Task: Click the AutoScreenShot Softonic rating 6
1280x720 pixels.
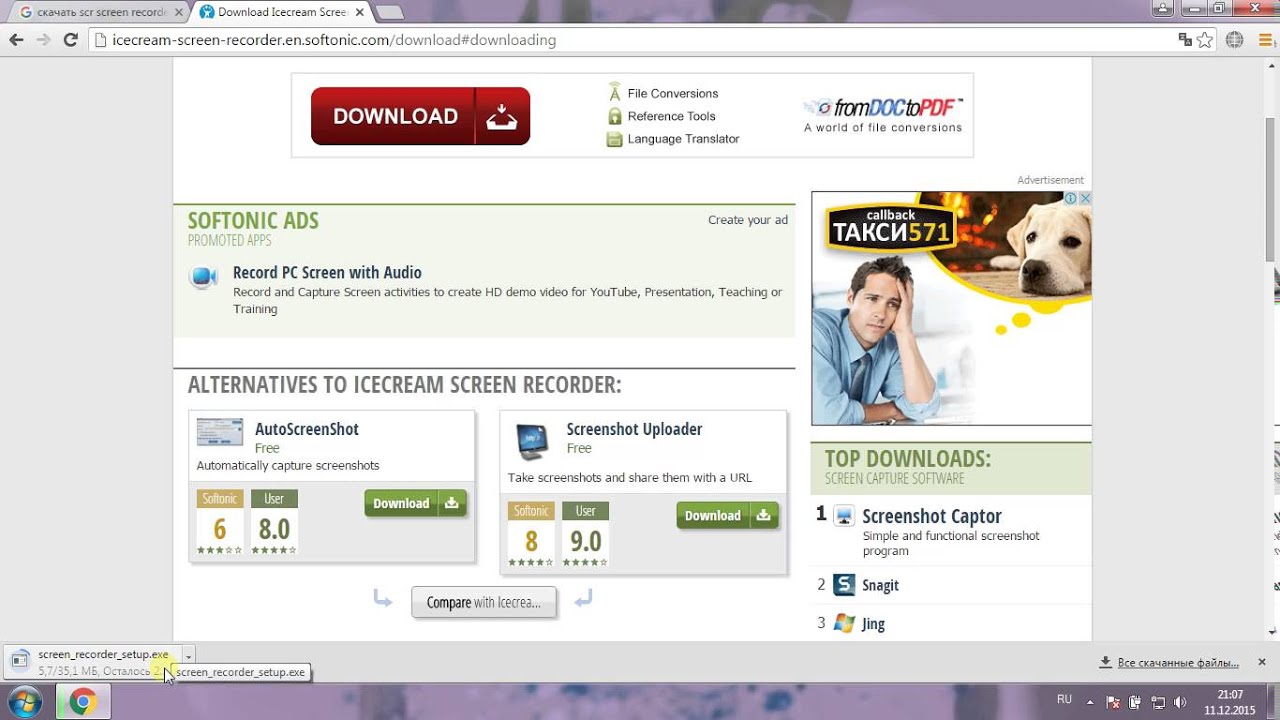Action: tap(220, 523)
